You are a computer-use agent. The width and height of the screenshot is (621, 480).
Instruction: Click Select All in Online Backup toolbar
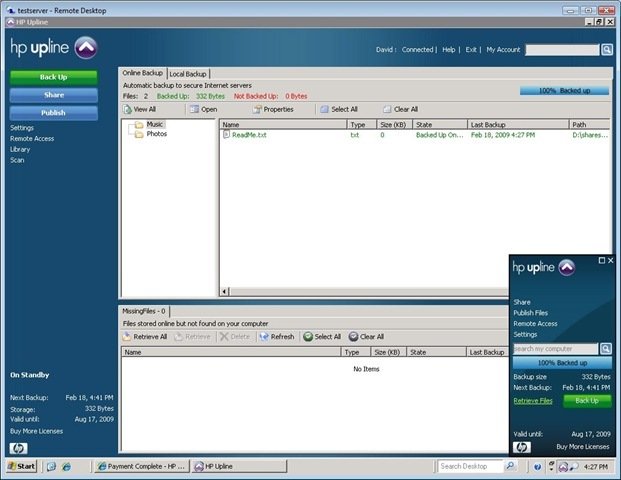339,109
